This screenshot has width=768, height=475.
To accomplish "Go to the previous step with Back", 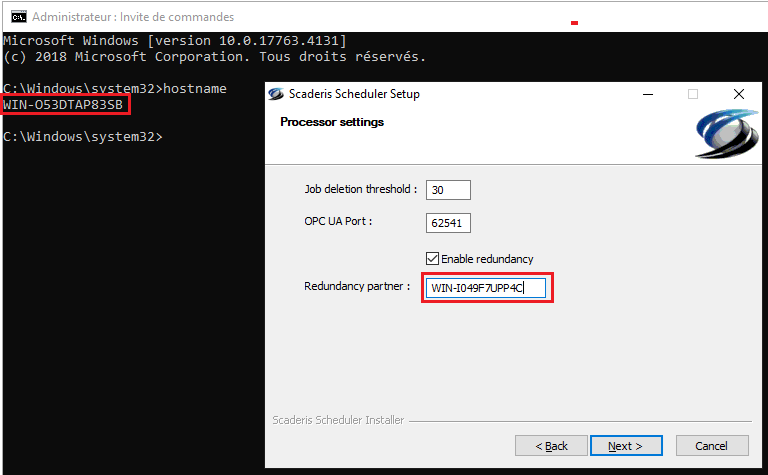I will click(x=551, y=445).
